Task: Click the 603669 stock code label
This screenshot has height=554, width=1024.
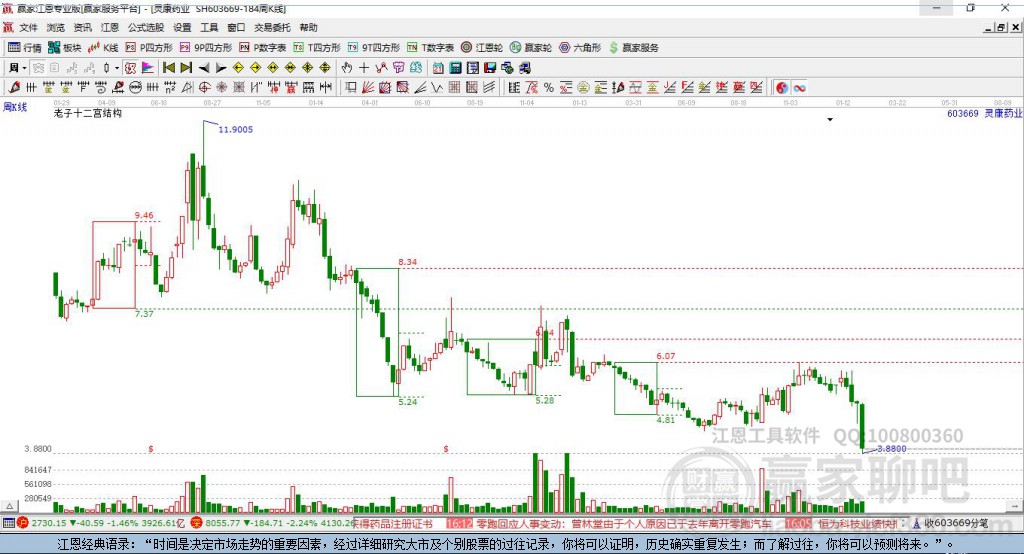Action: [963, 114]
